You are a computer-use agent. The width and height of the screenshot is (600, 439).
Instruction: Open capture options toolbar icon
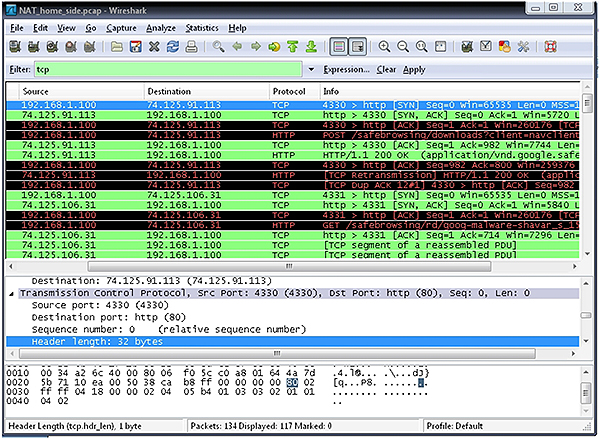point(34,47)
